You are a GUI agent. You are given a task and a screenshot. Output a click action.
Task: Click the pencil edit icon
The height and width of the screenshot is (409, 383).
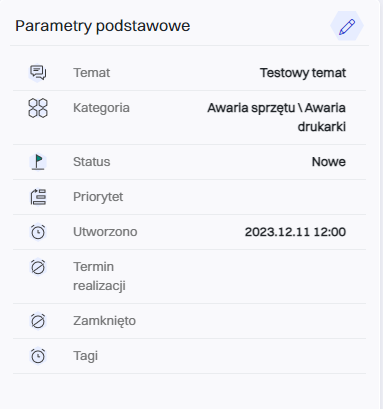click(x=347, y=26)
